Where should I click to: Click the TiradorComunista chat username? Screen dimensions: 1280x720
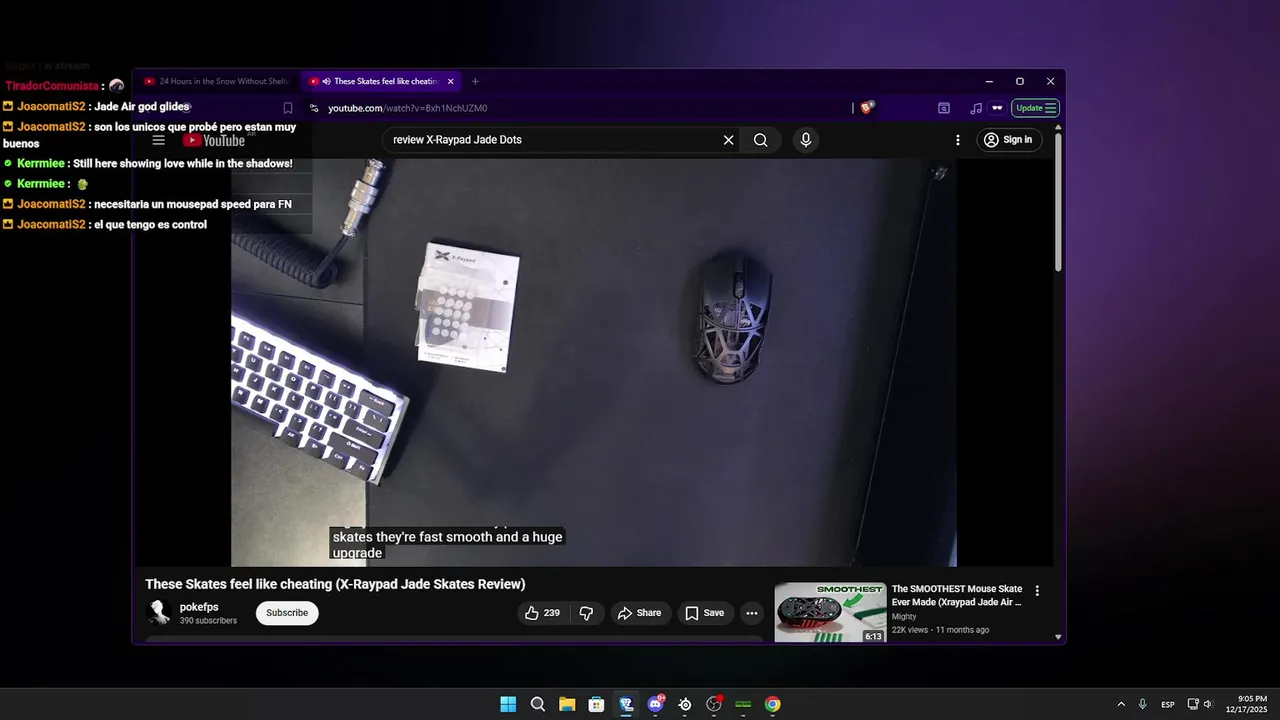(52, 86)
